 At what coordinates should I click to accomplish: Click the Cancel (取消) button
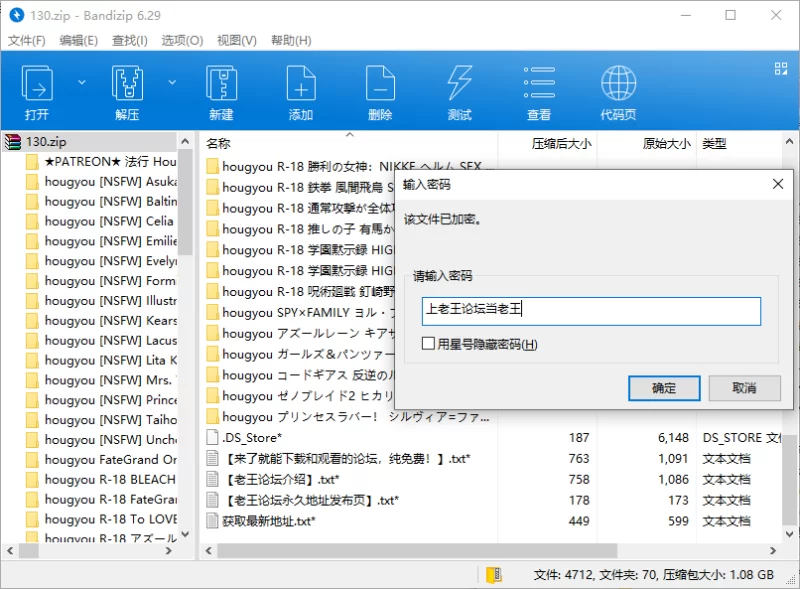pyautogui.click(x=744, y=388)
